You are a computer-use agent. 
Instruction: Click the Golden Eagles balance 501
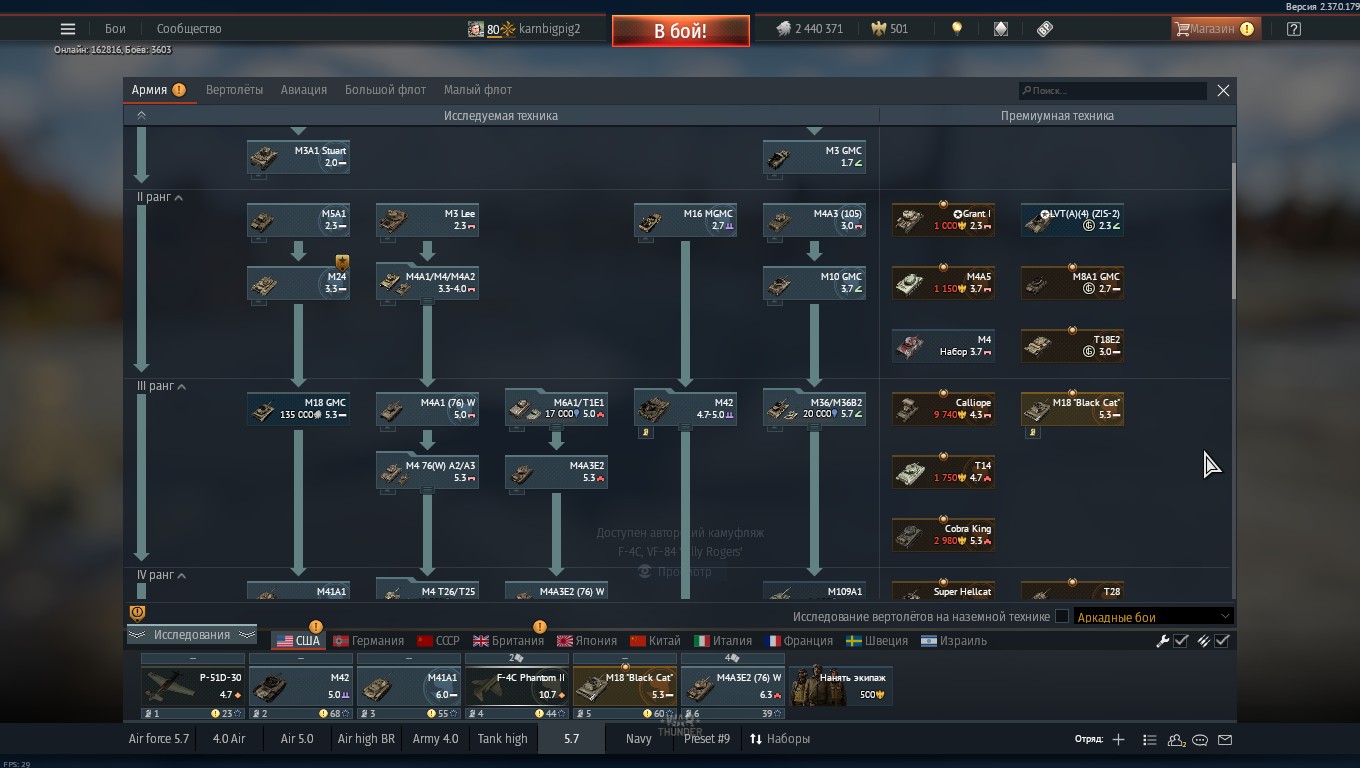tap(890, 29)
